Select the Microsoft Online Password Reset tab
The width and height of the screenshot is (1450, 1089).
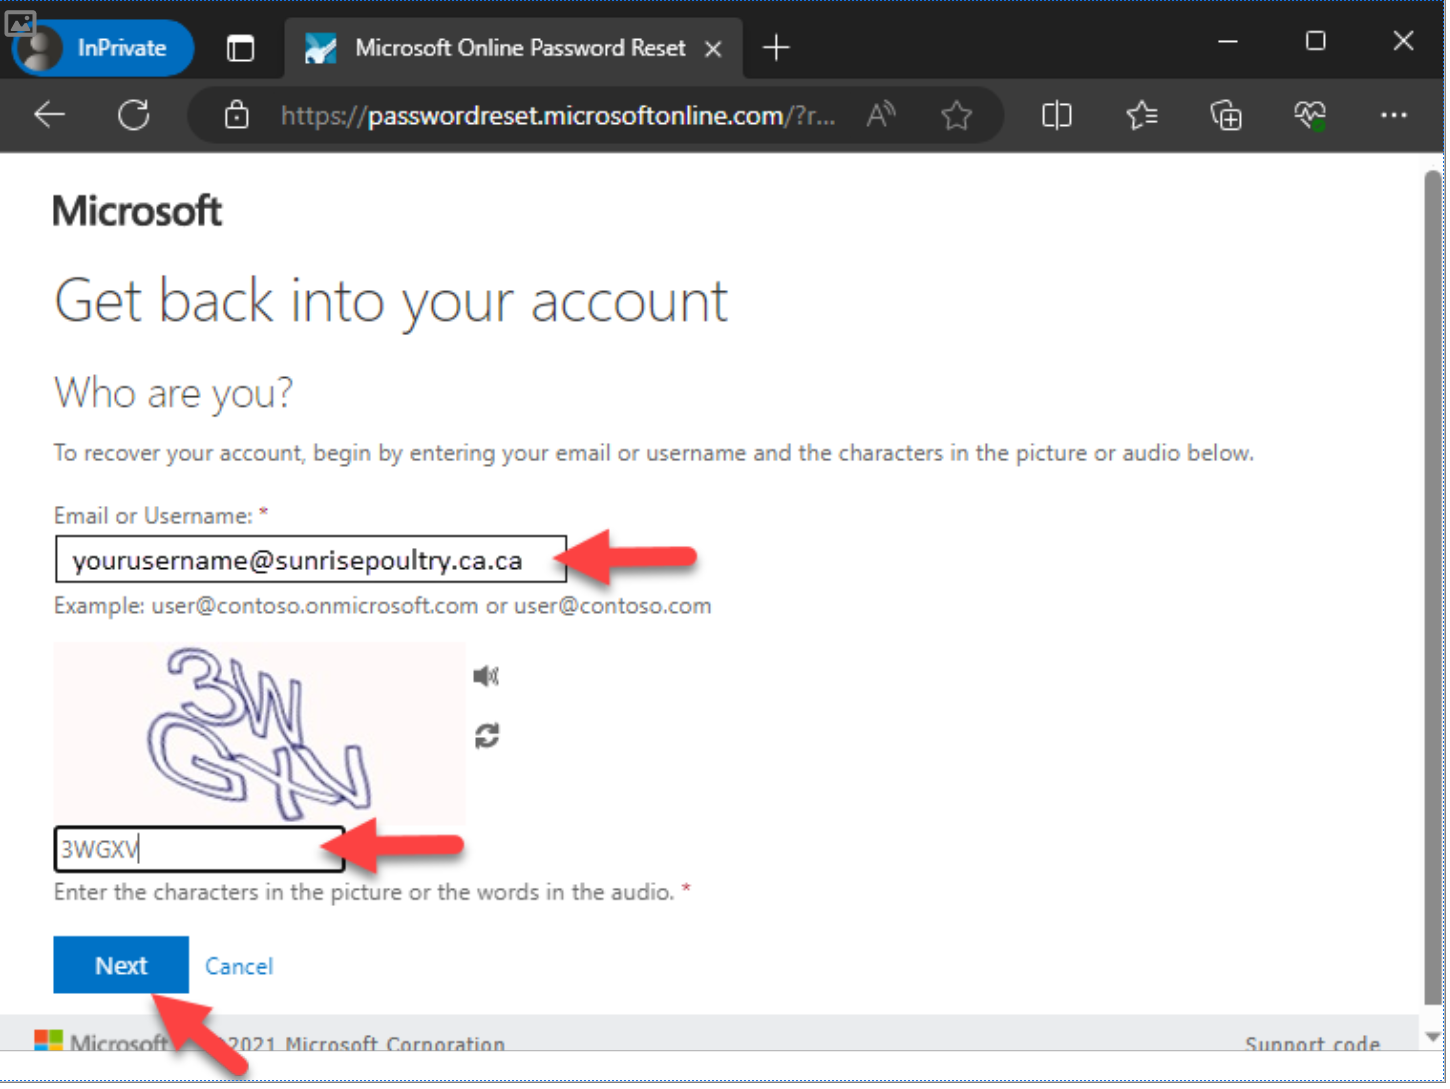[x=515, y=48]
